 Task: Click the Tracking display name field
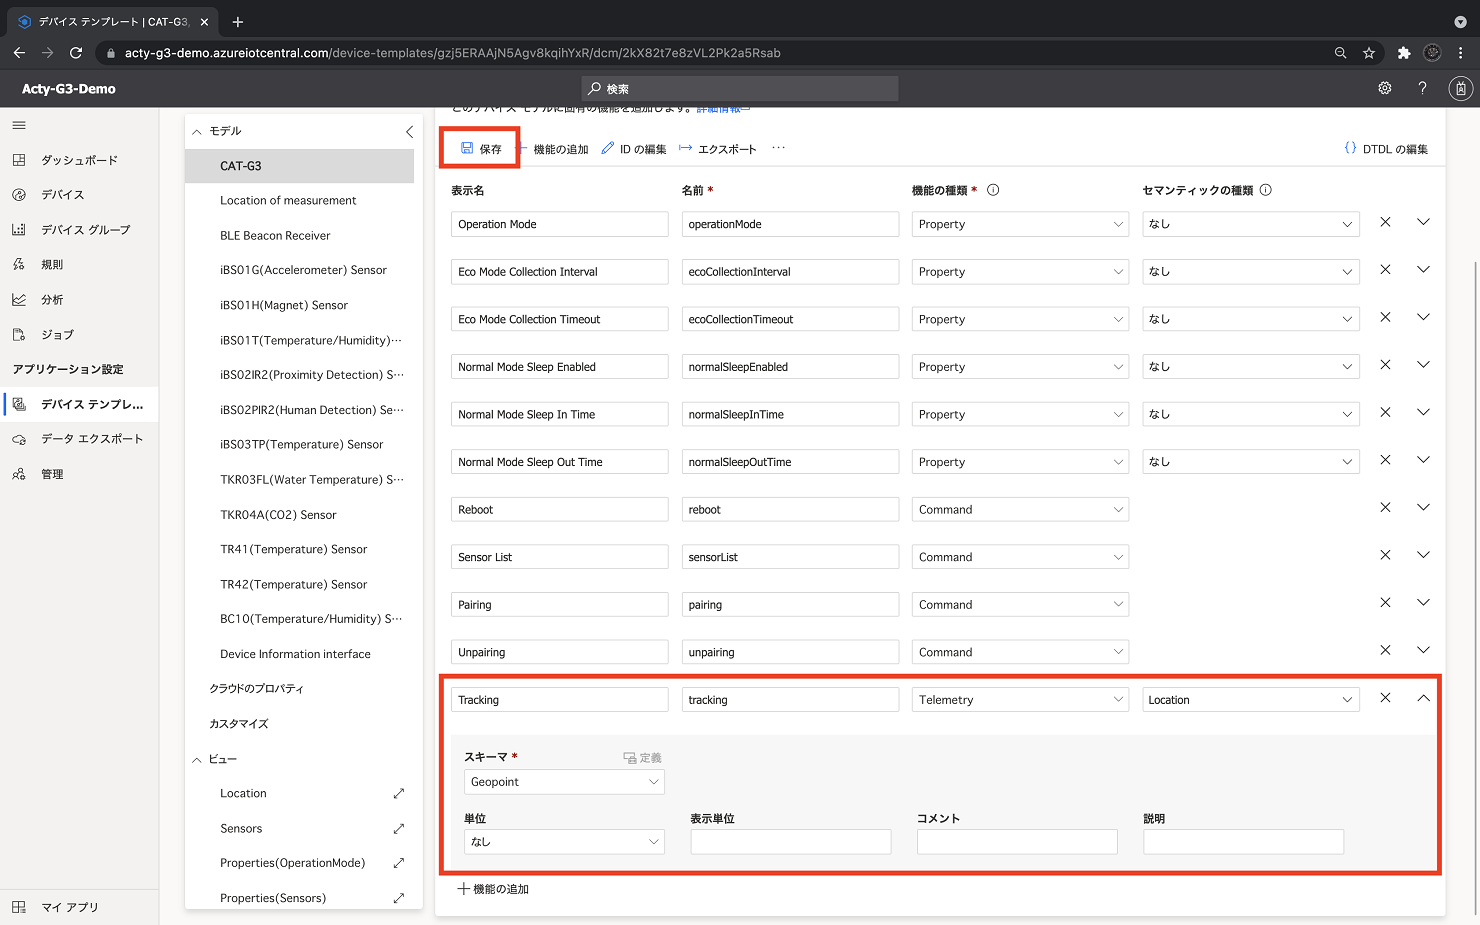coord(560,700)
